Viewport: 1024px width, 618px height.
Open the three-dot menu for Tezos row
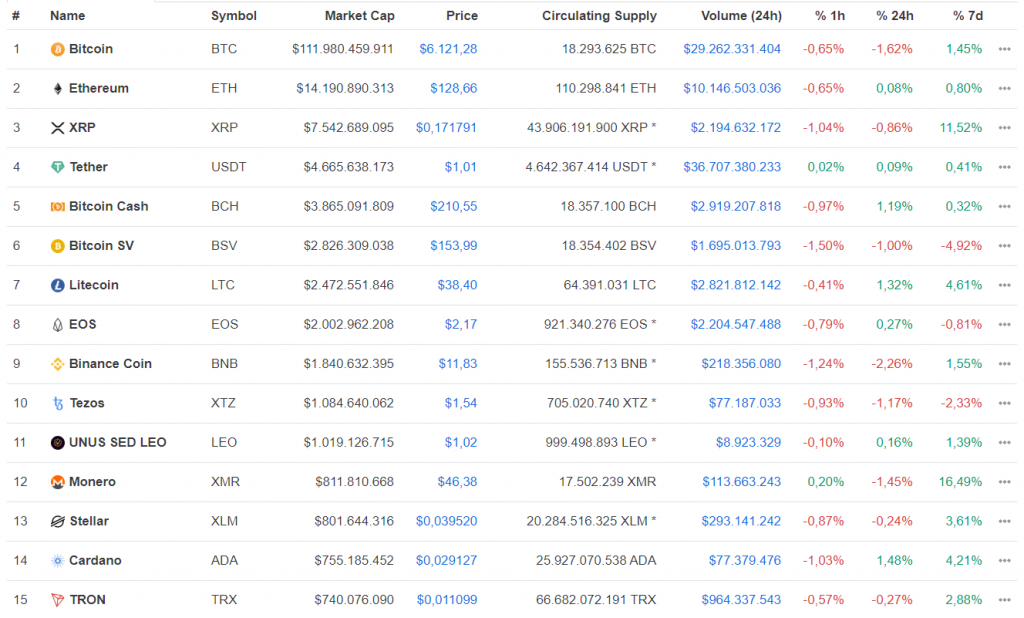1004,403
